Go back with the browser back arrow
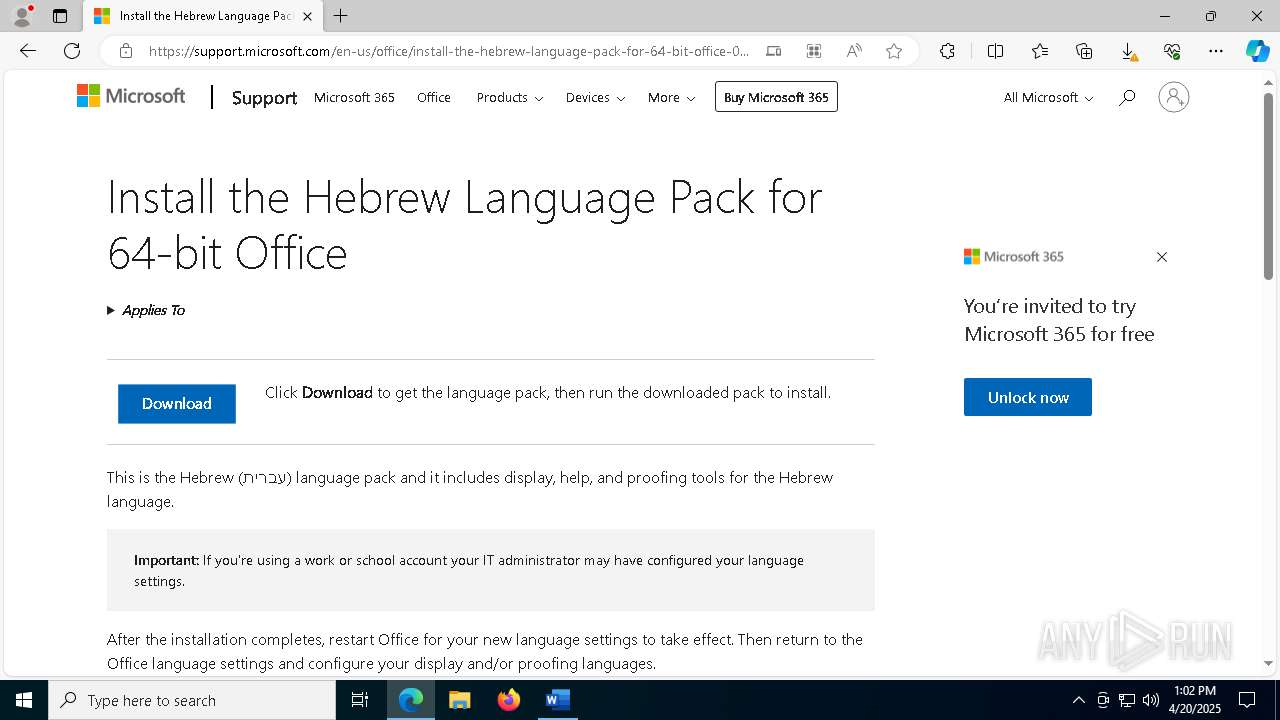Image resolution: width=1280 pixels, height=720 pixels. tap(28, 51)
